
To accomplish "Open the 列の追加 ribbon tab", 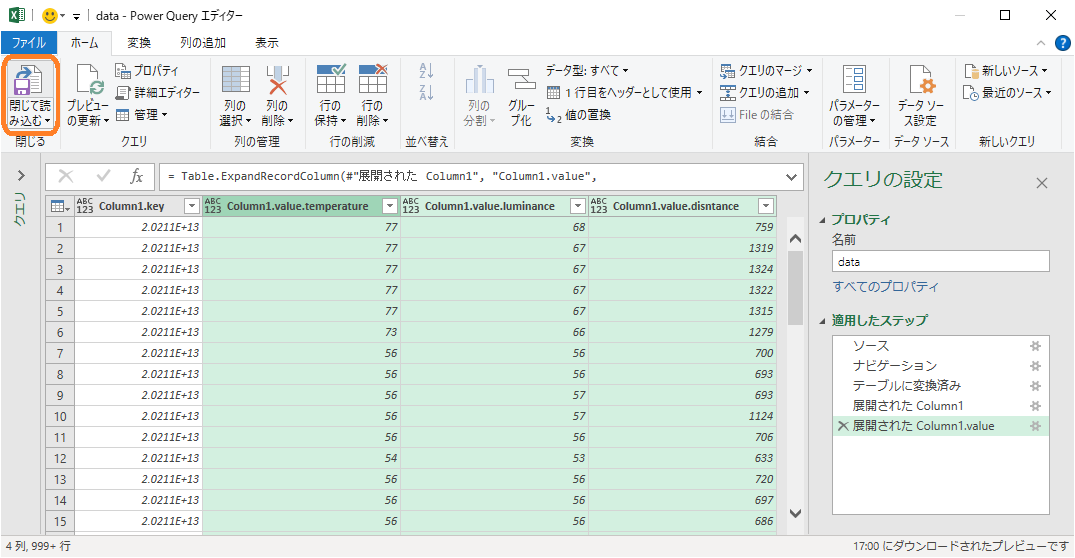I will [x=203, y=43].
